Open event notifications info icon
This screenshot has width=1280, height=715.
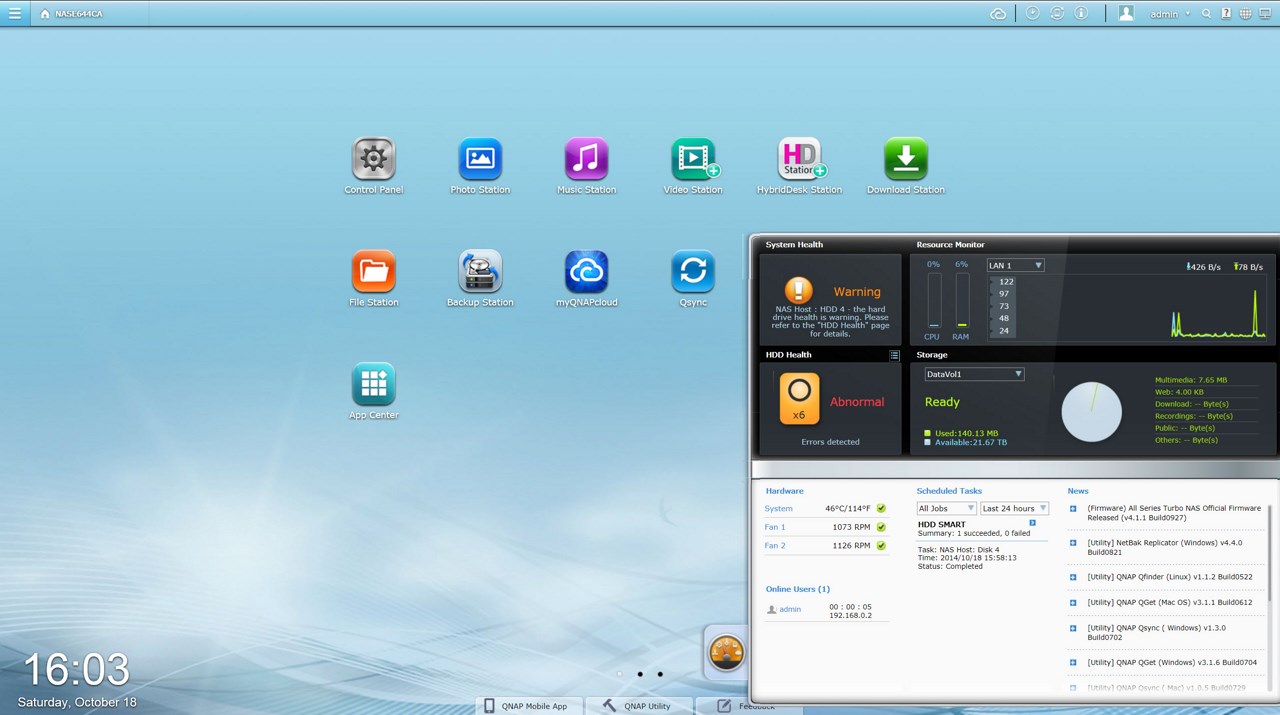point(1081,13)
